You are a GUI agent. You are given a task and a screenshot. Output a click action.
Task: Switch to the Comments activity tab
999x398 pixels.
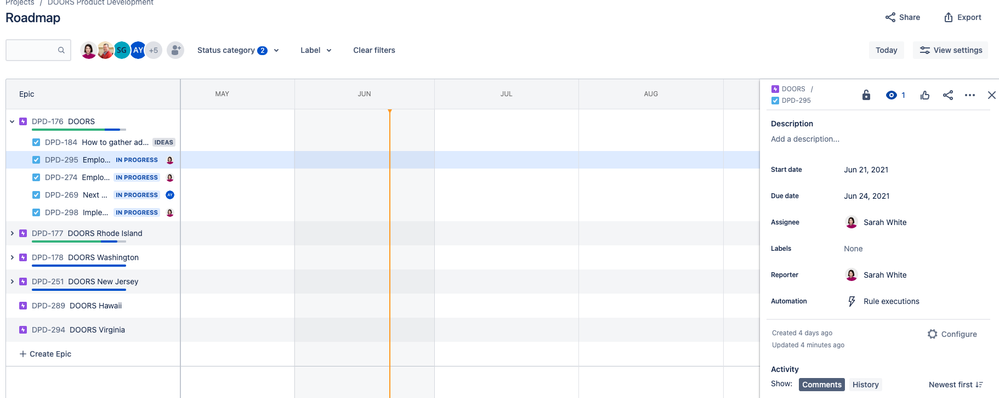(822, 385)
